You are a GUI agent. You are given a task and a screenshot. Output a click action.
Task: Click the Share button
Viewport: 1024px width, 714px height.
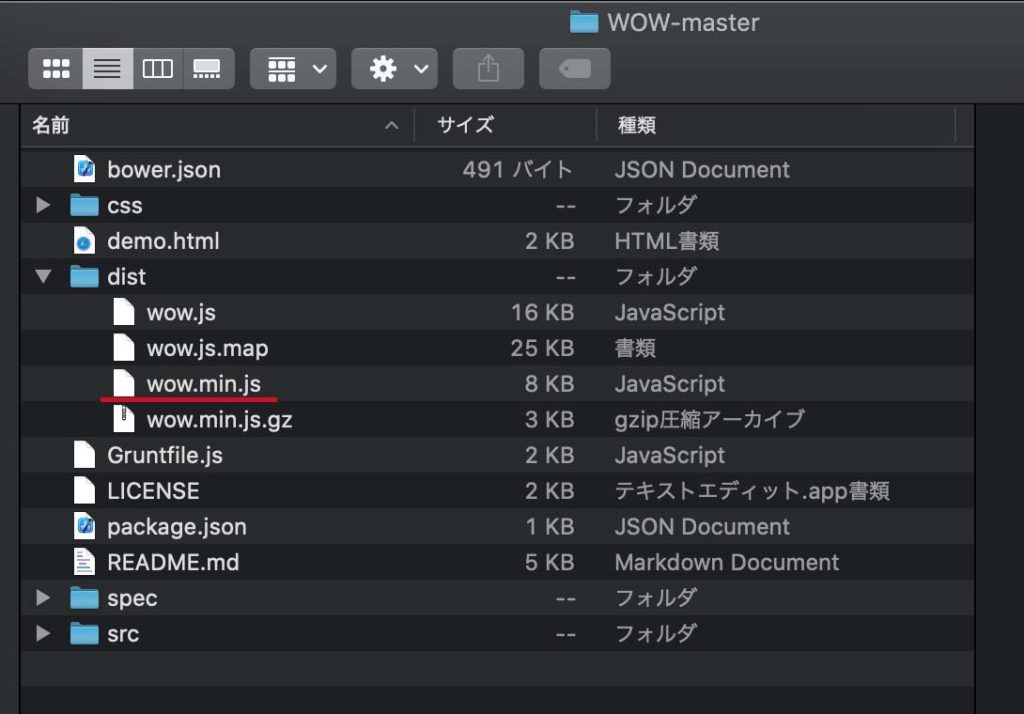coord(488,68)
